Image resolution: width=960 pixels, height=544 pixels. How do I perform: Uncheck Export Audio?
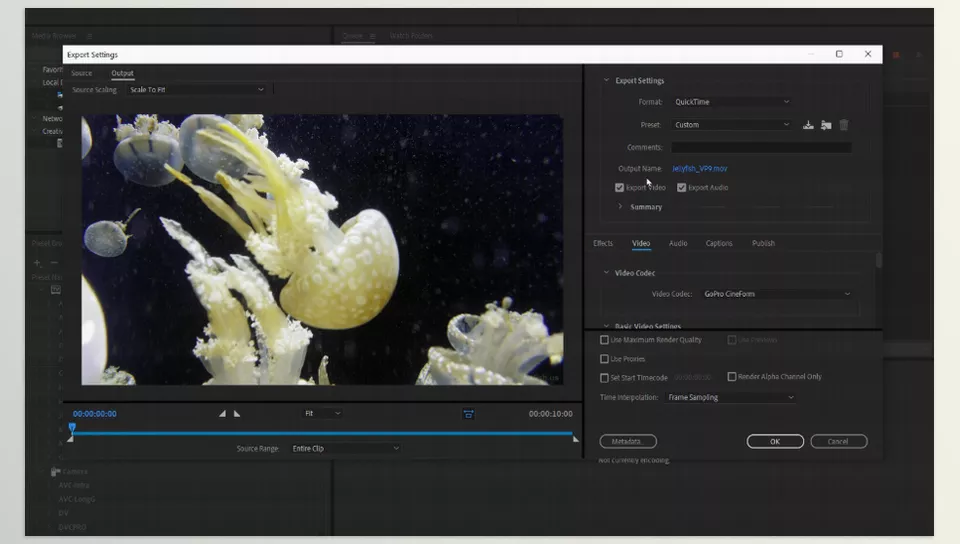pyautogui.click(x=681, y=187)
